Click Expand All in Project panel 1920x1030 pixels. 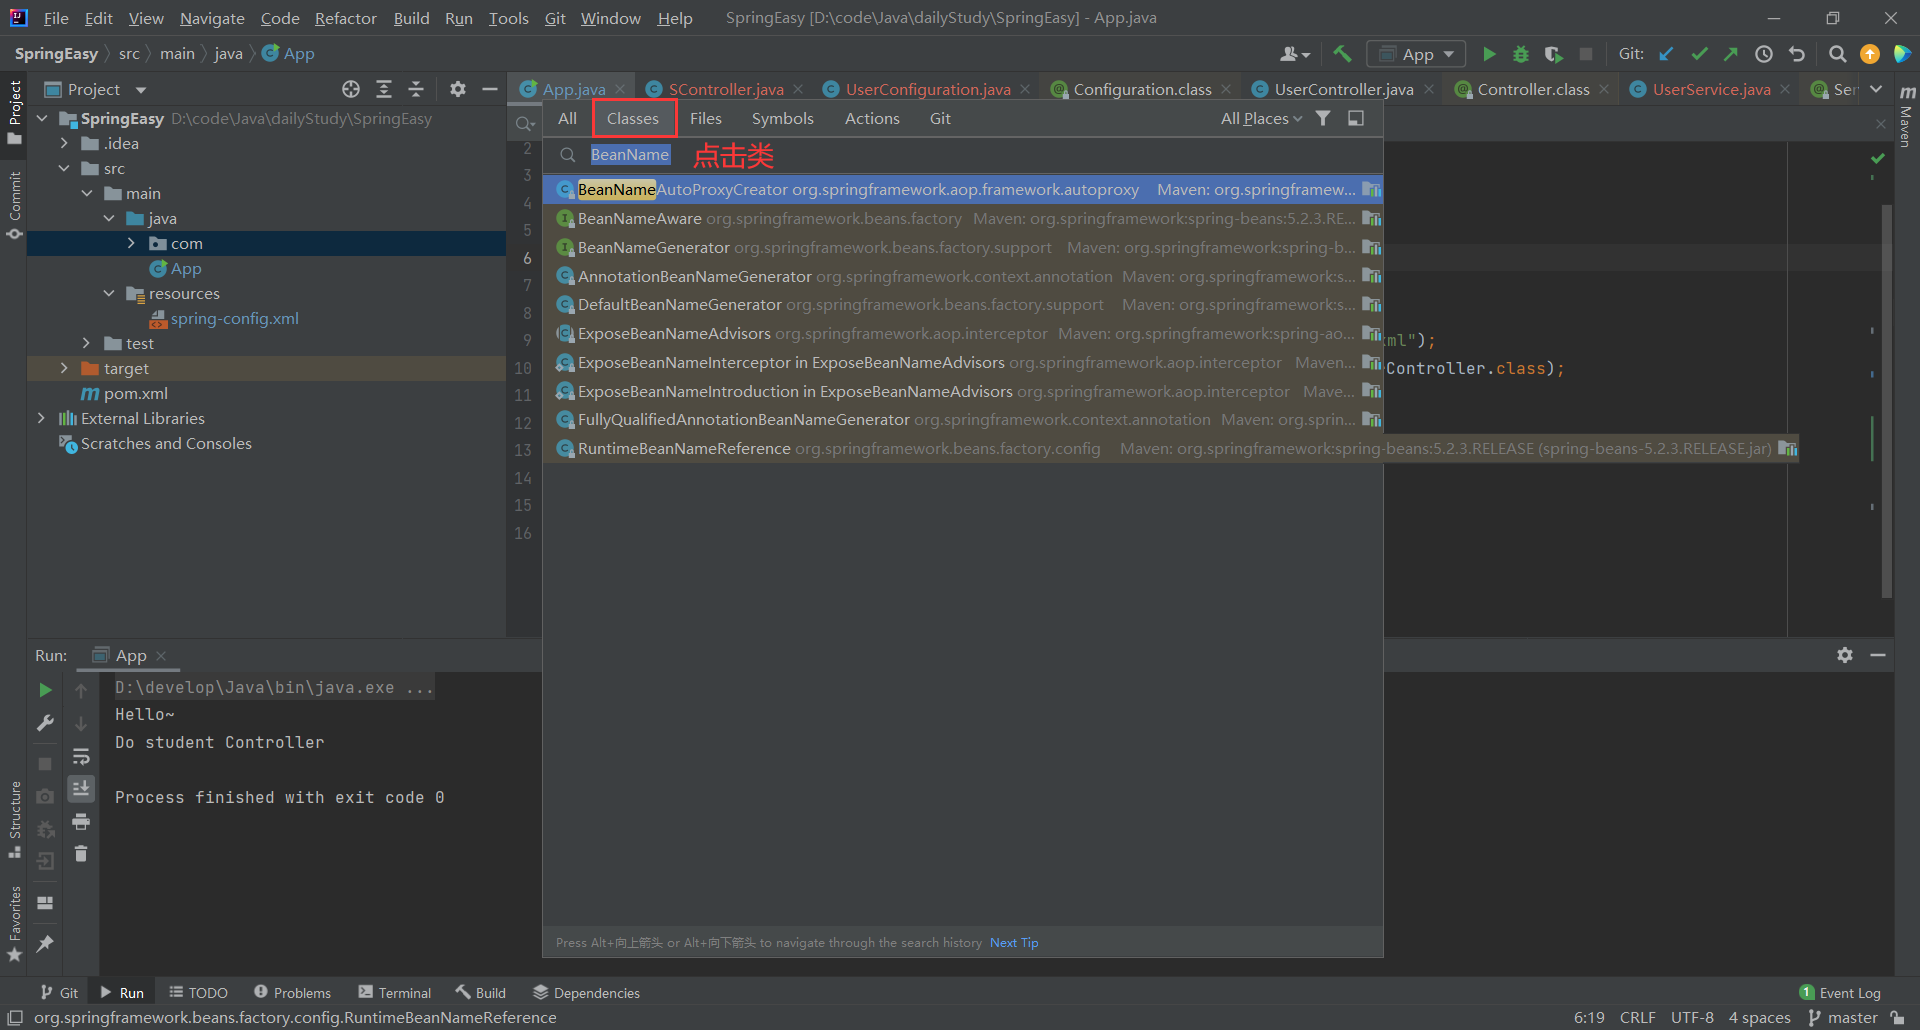tap(384, 89)
